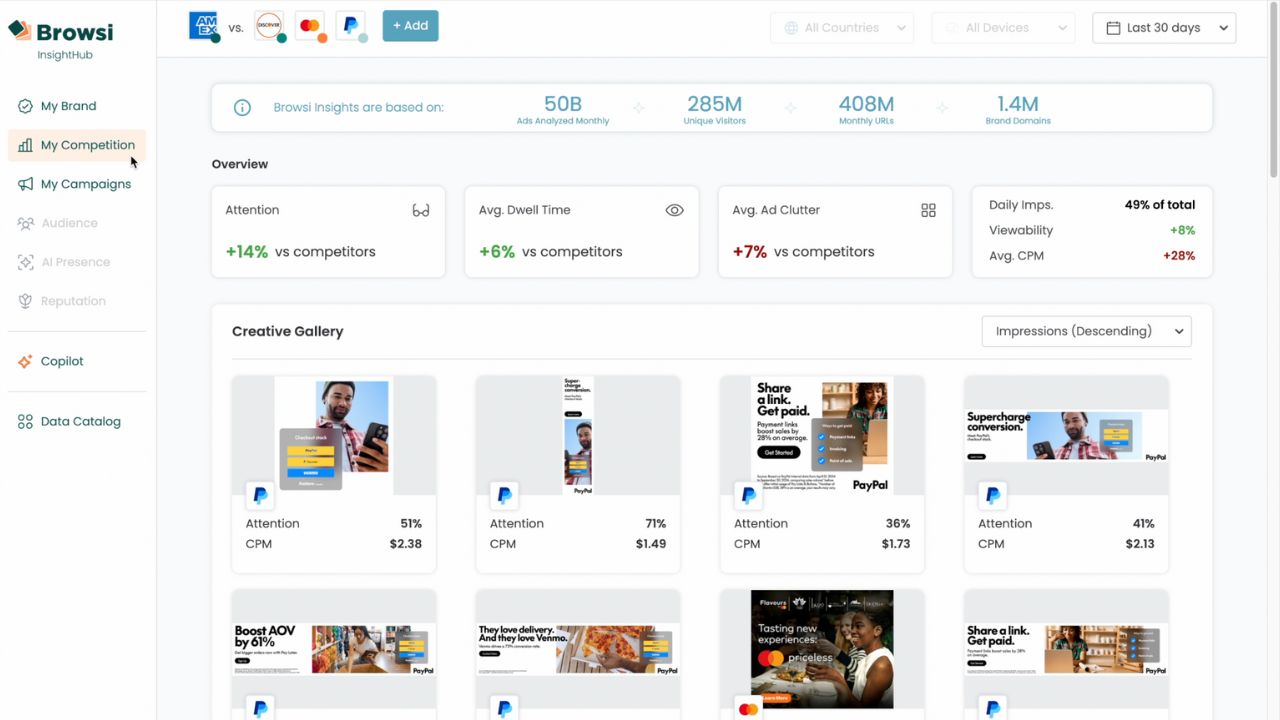Click the My Campaigns megaphone icon

click(x=25, y=184)
